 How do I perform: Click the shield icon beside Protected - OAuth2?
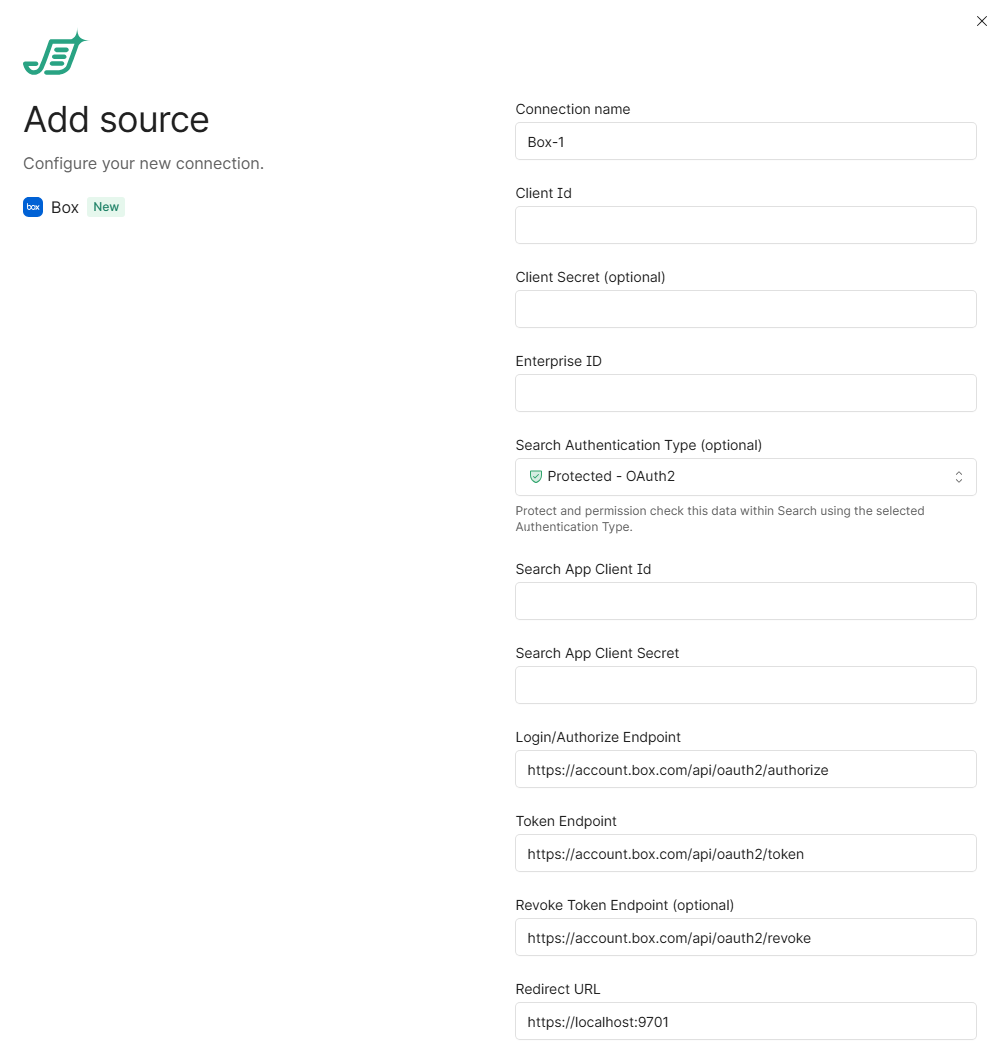(x=535, y=477)
